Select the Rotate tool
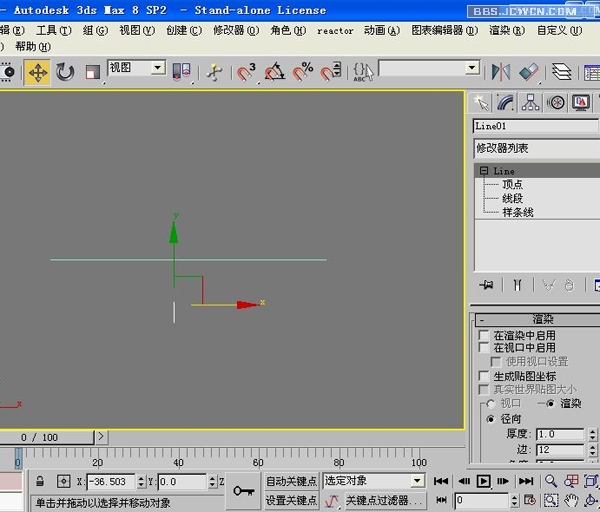 coord(65,72)
